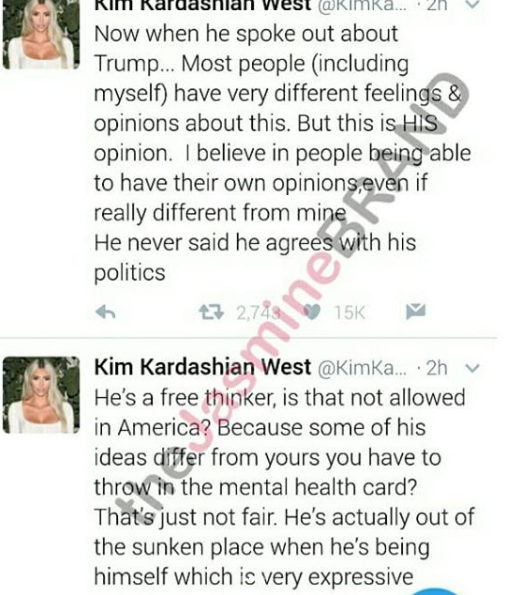Open the 2h timestamp on first tweet
The image size is (511, 595).
[x=437, y=5]
